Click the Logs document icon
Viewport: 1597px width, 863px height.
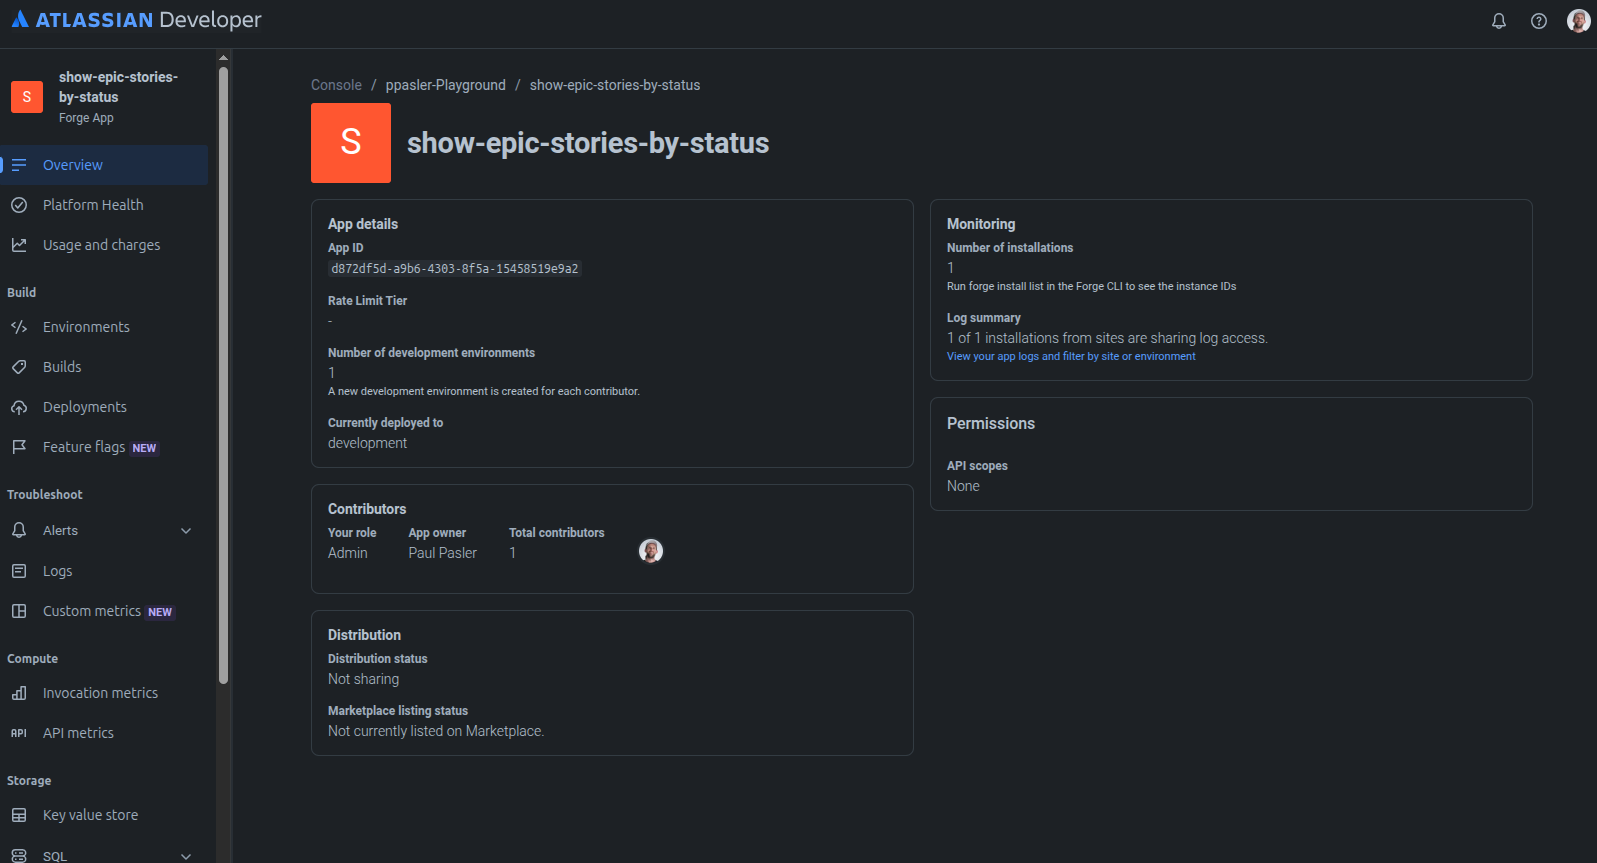click(19, 571)
